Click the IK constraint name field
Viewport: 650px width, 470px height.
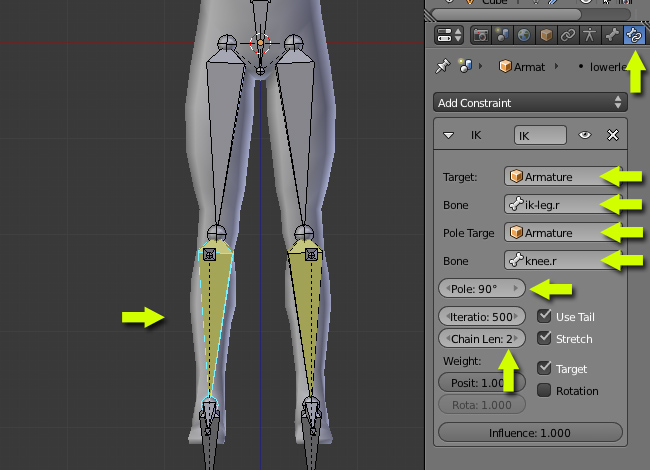tap(540, 136)
